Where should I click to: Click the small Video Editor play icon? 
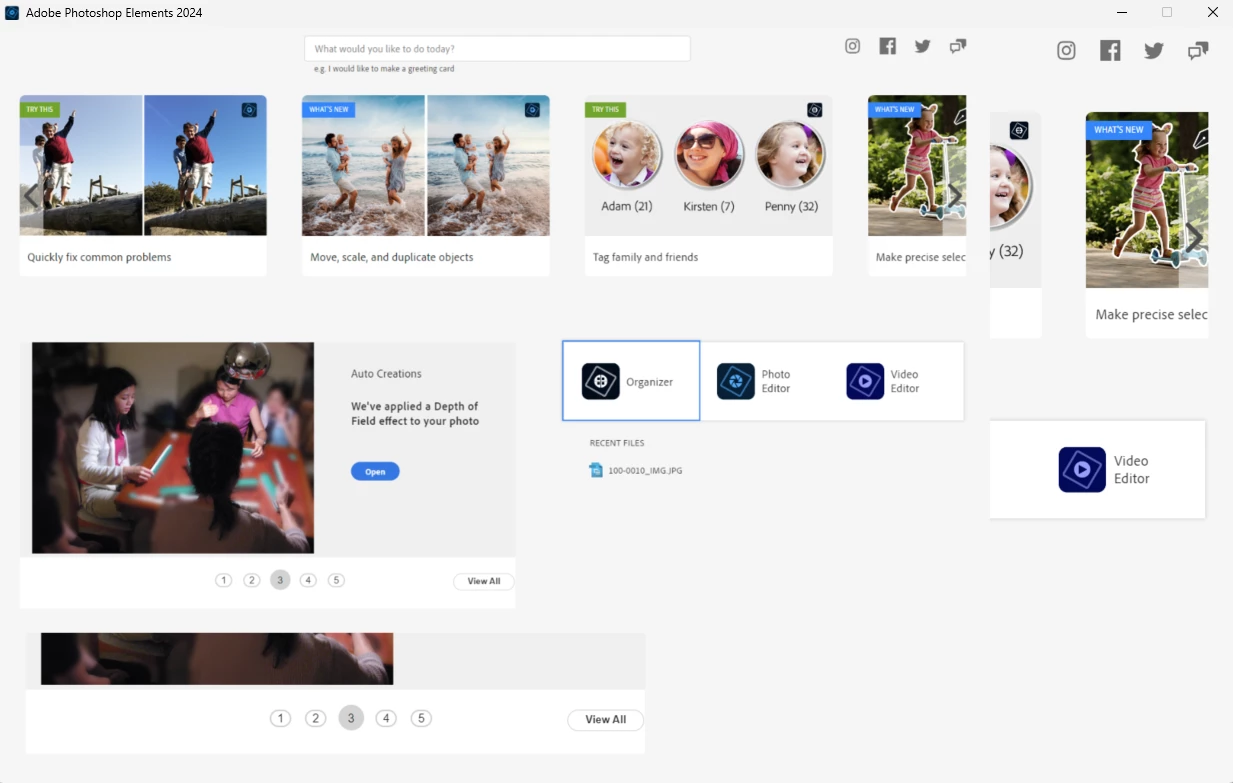pyautogui.click(x=865, y=381)
